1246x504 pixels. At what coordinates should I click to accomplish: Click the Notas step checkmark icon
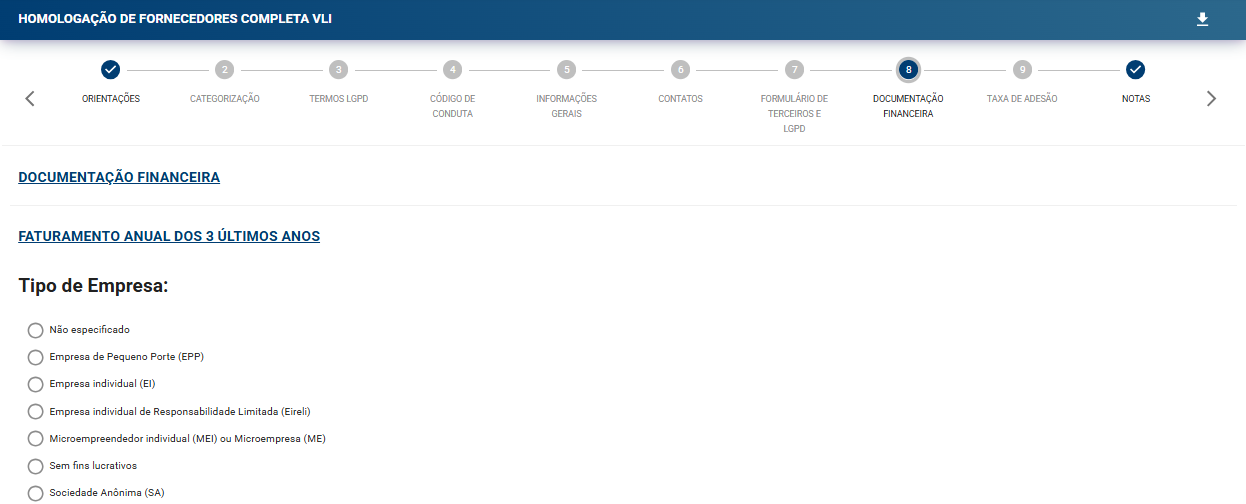click(1135, 70)
